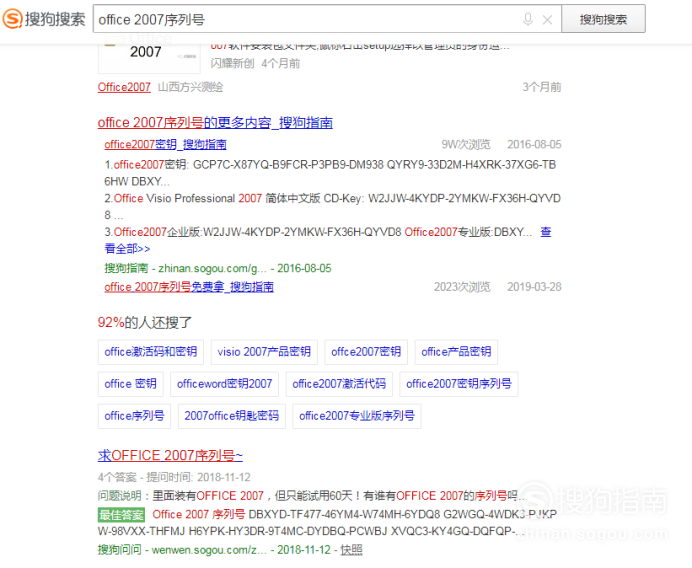
Task: Open 求OFFICE 2007序列号~ result
Action: click(x=170, y=455)
